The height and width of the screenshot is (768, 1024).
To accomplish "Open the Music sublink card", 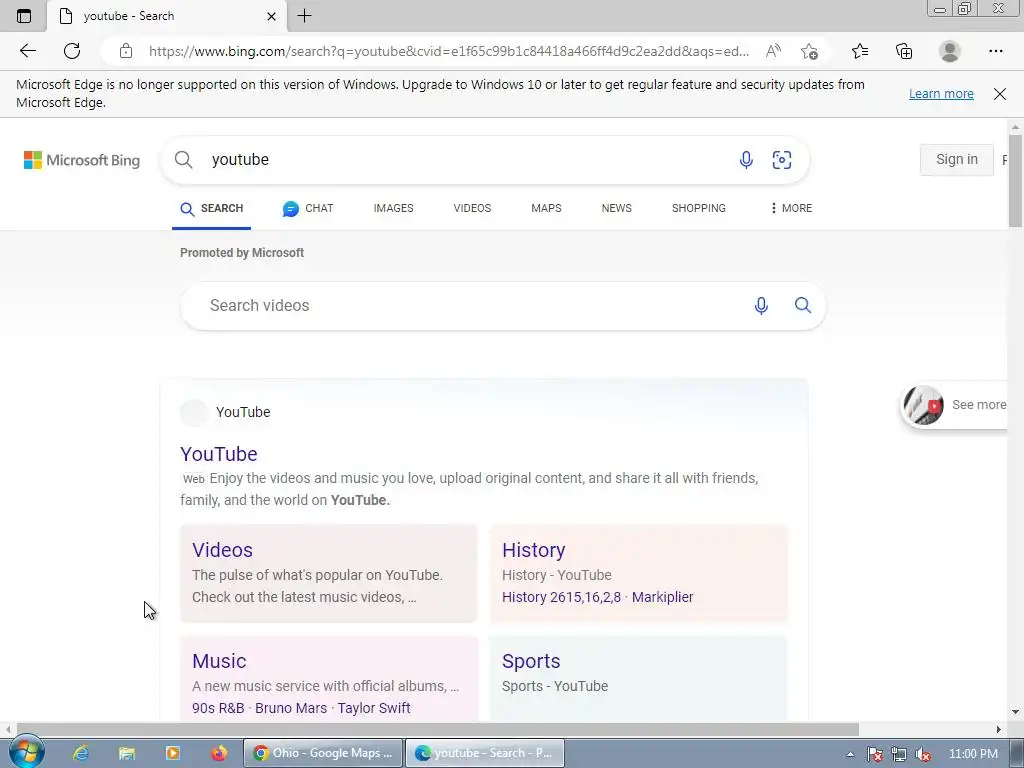I will tap(328, 679).
